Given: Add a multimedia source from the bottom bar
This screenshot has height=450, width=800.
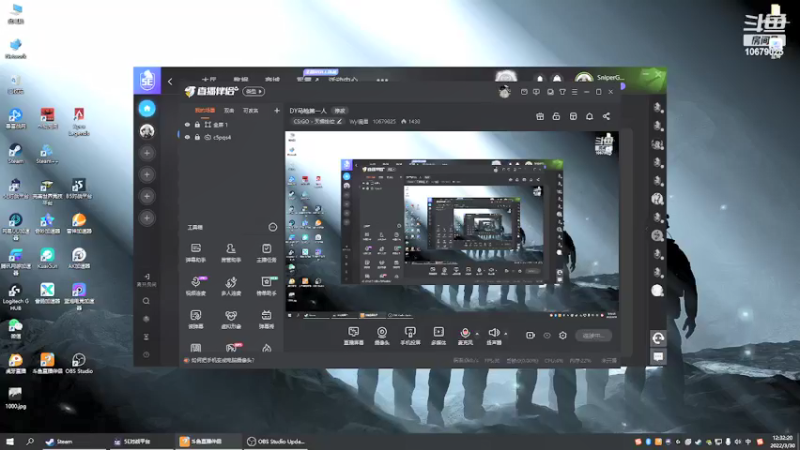Looking at the screenshot, I should pos(438,336).
